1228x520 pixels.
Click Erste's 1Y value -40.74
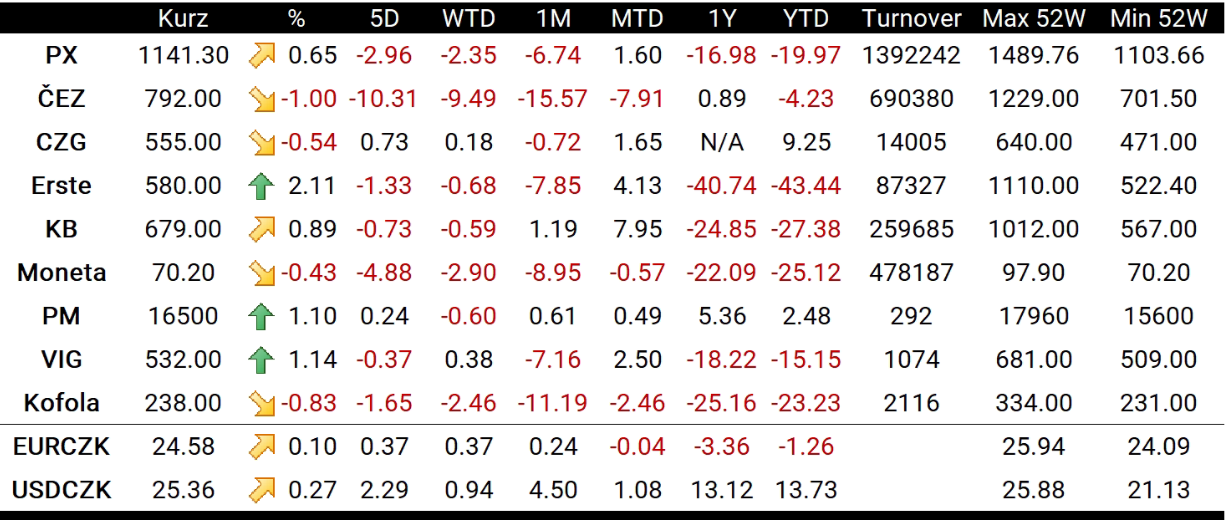(722, 186)
